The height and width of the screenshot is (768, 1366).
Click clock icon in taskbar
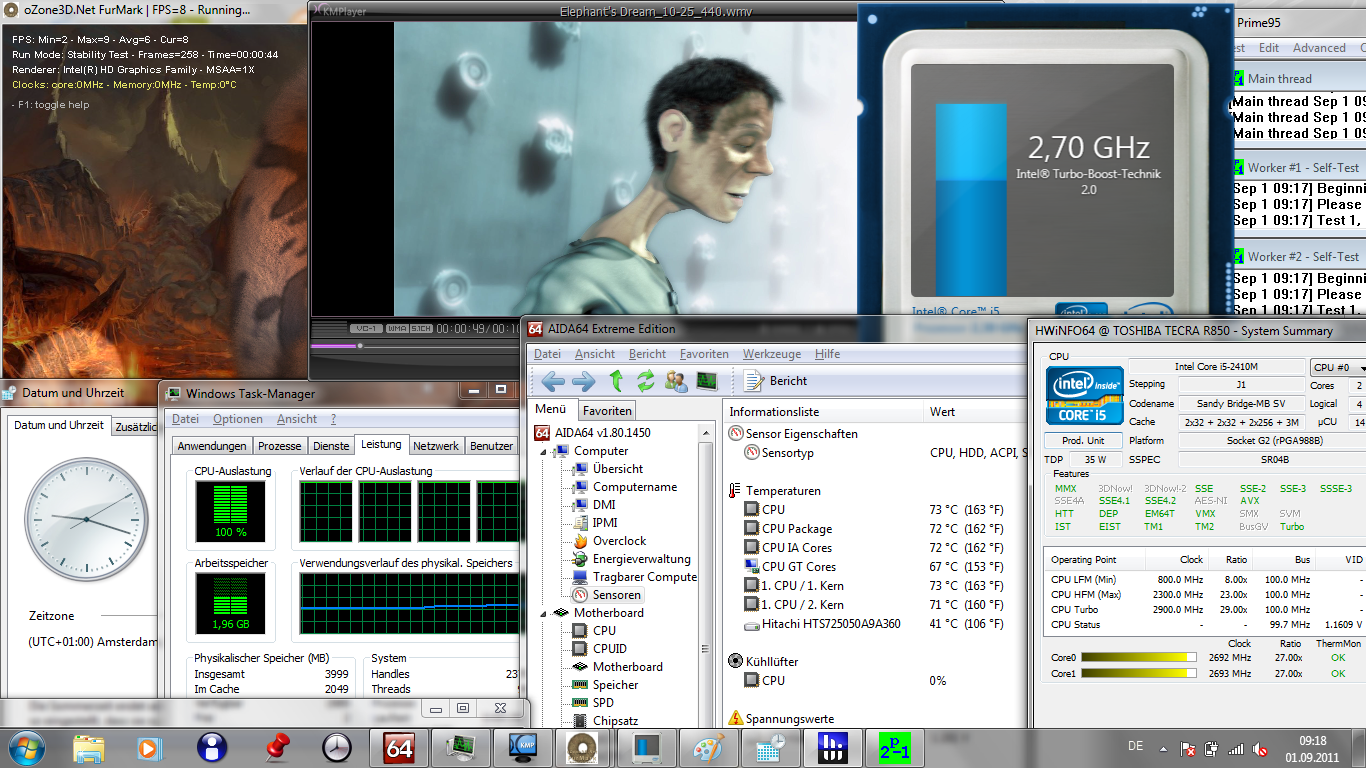click(x=337, y=747)
